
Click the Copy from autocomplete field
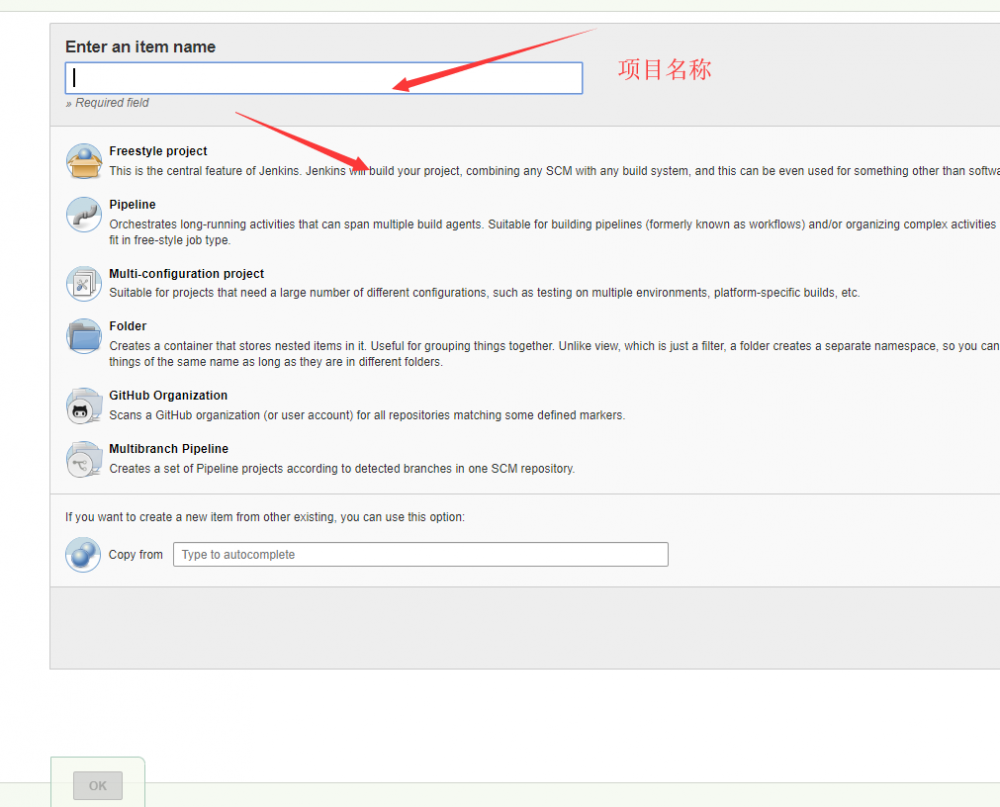tap(420, 554)
